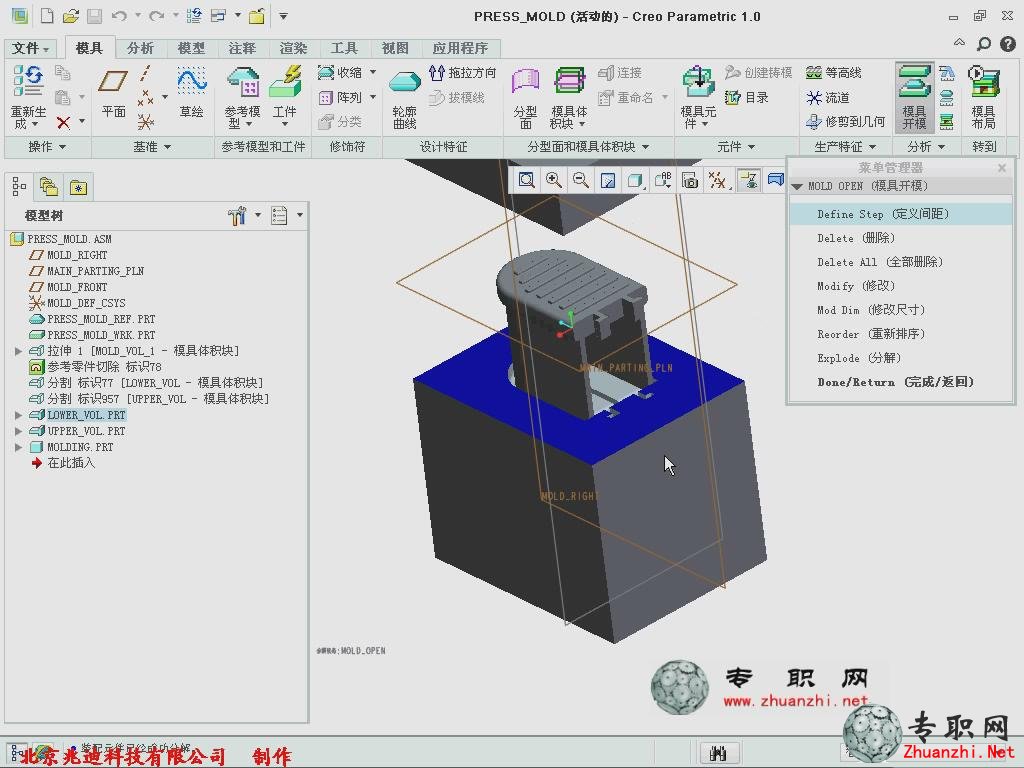This screenshot has width=1024, height=768.
Task: Select MAIN_PARTING_PLN in model tree
Action: (95, 271)
